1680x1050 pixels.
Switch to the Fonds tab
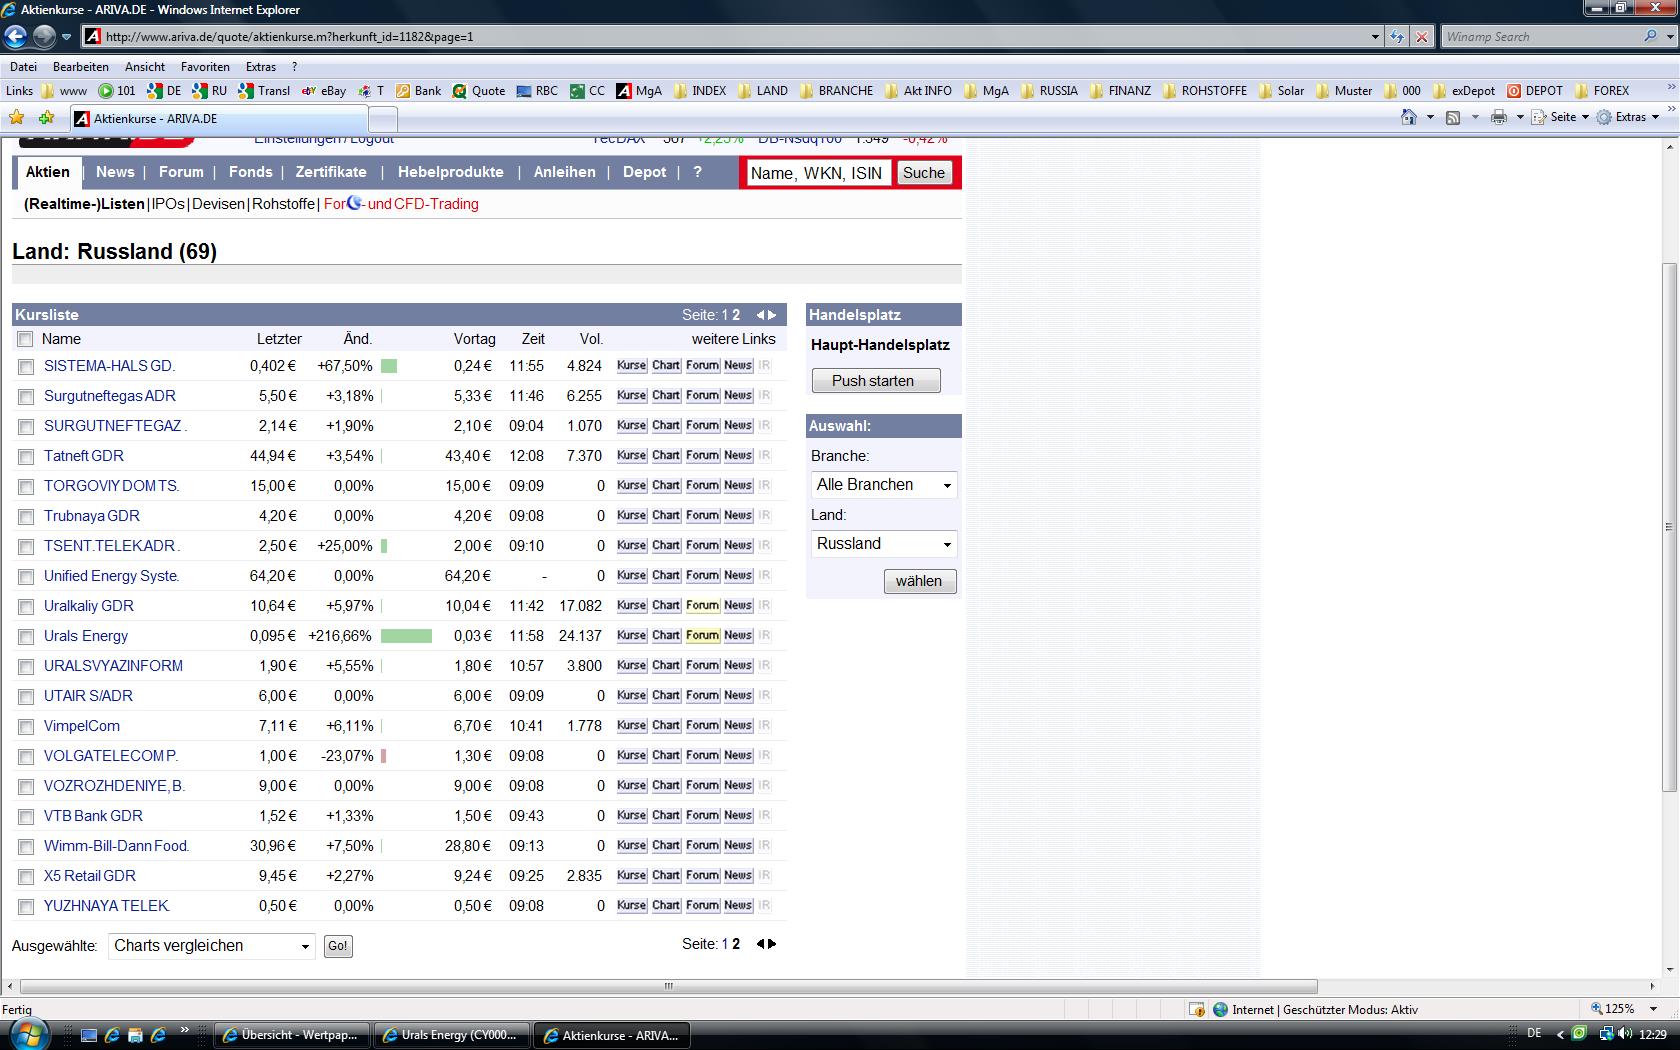[250, 172]
